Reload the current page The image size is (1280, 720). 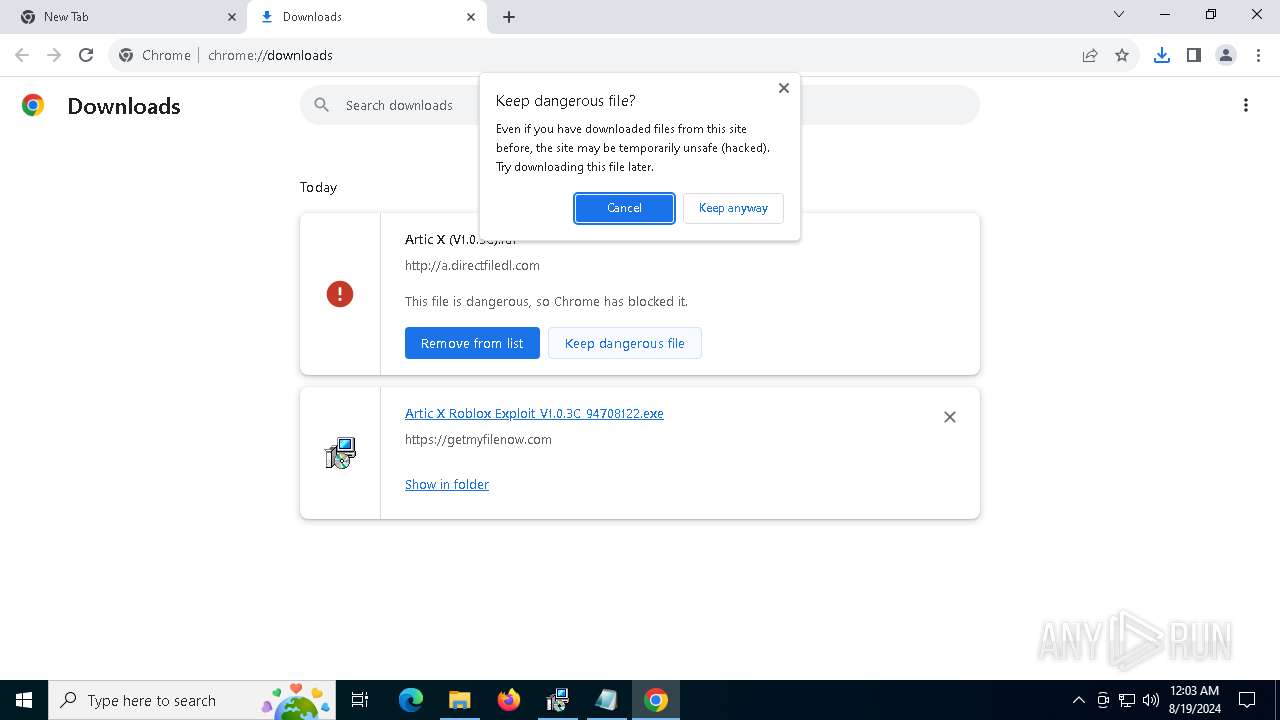[x=86, y=55]
